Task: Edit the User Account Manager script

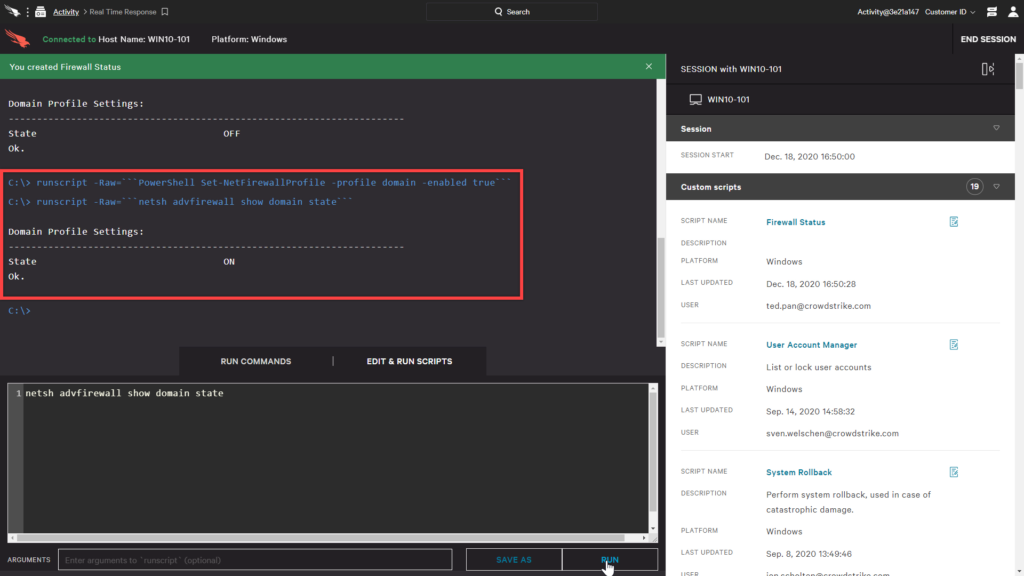Action: click(953, 345)
